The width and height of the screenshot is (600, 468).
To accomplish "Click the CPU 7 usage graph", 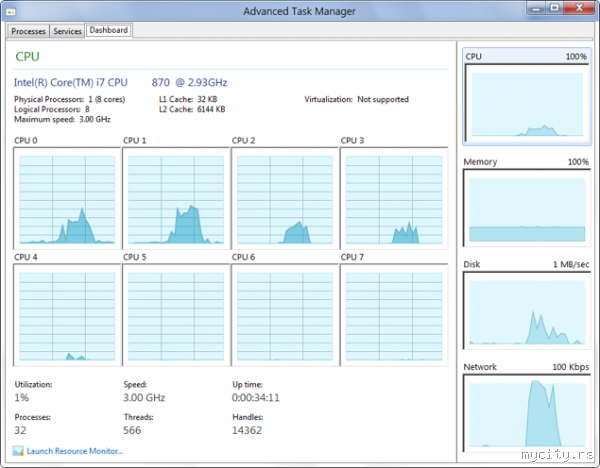I will click(x=394, y=315).
